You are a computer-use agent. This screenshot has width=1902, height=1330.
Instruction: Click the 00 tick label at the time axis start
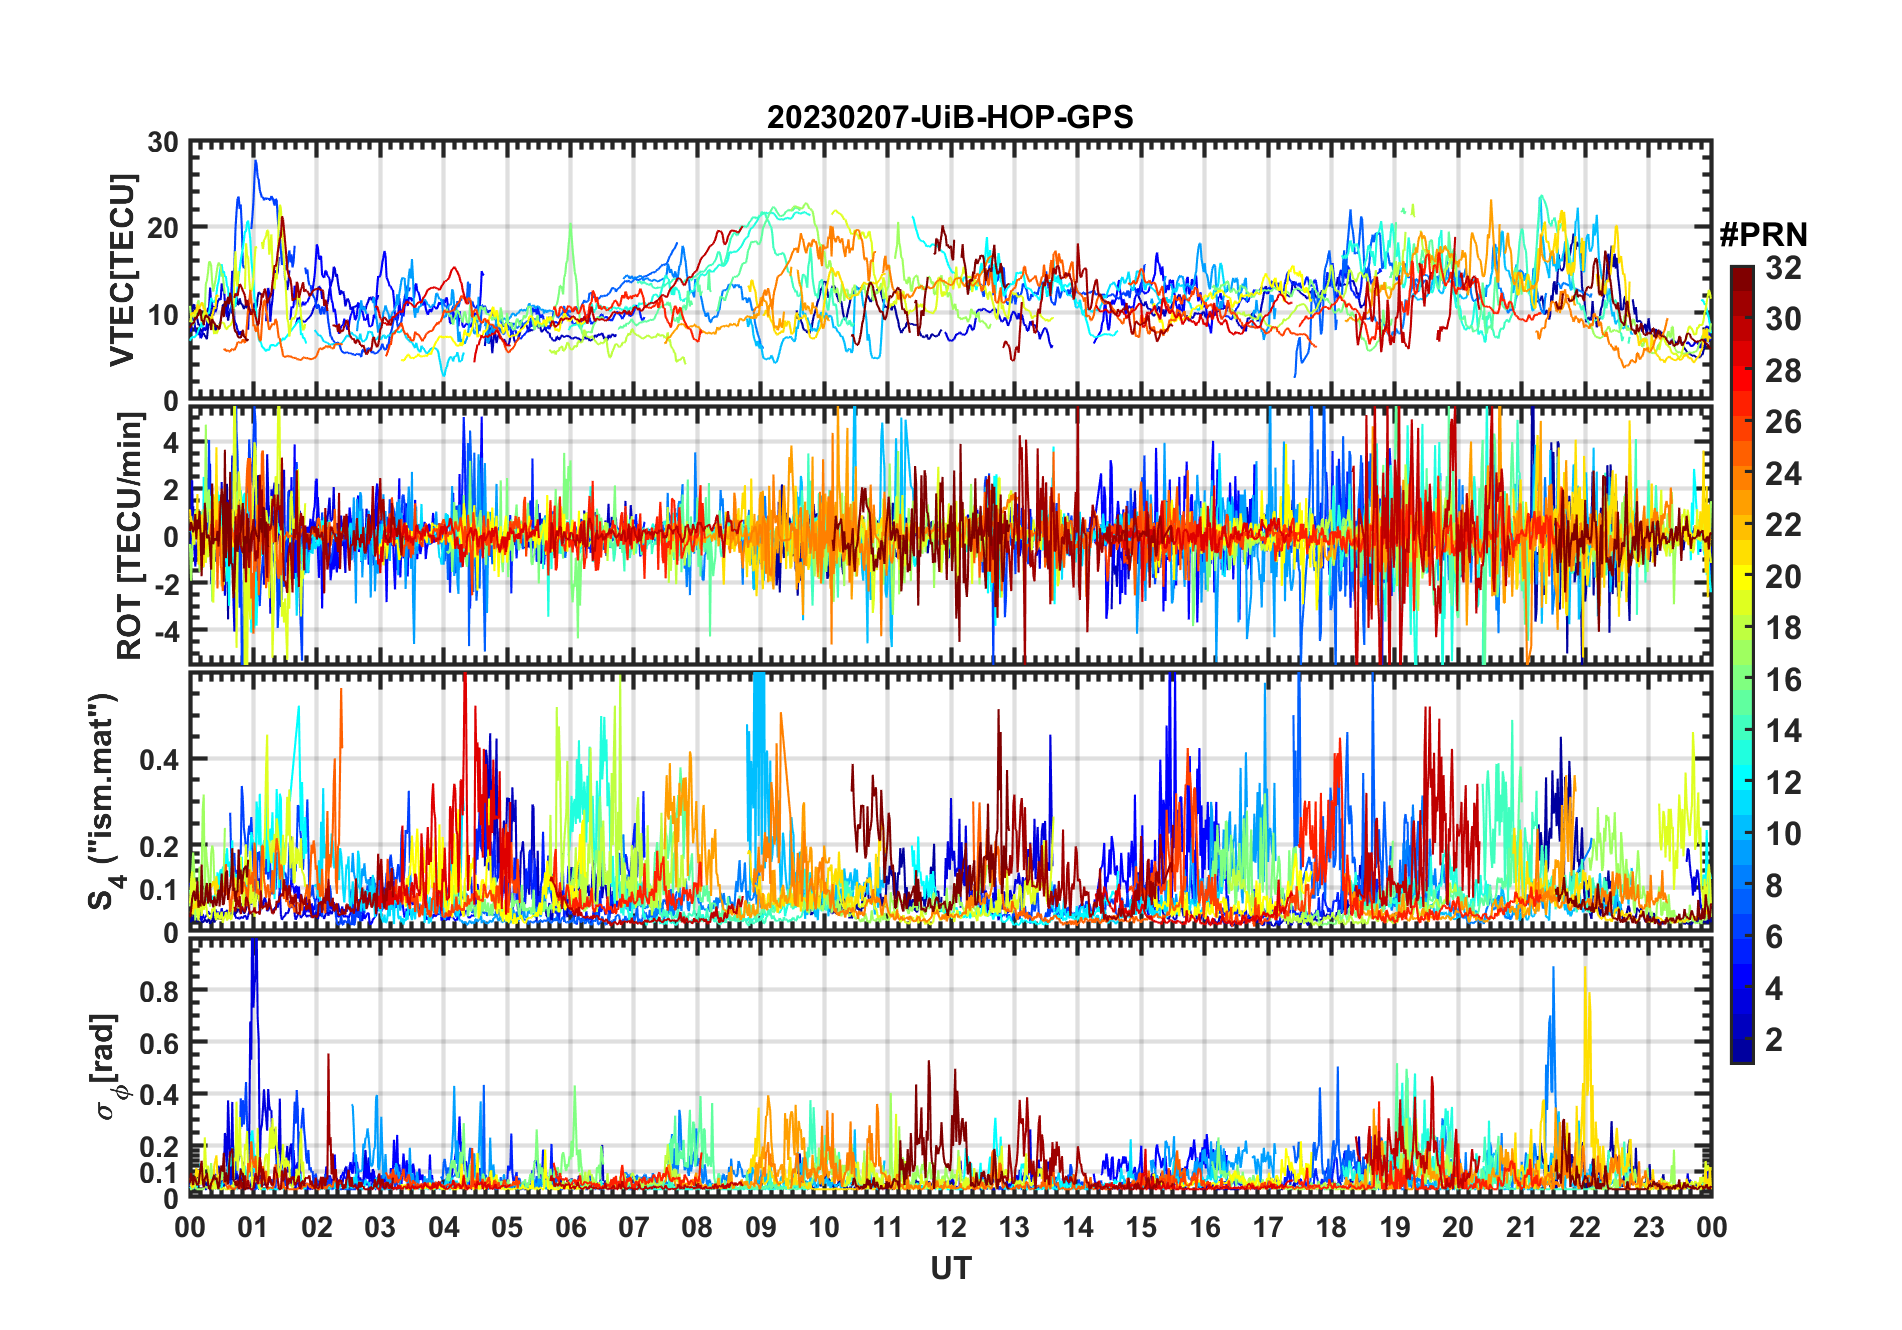tap(190, 1227)
